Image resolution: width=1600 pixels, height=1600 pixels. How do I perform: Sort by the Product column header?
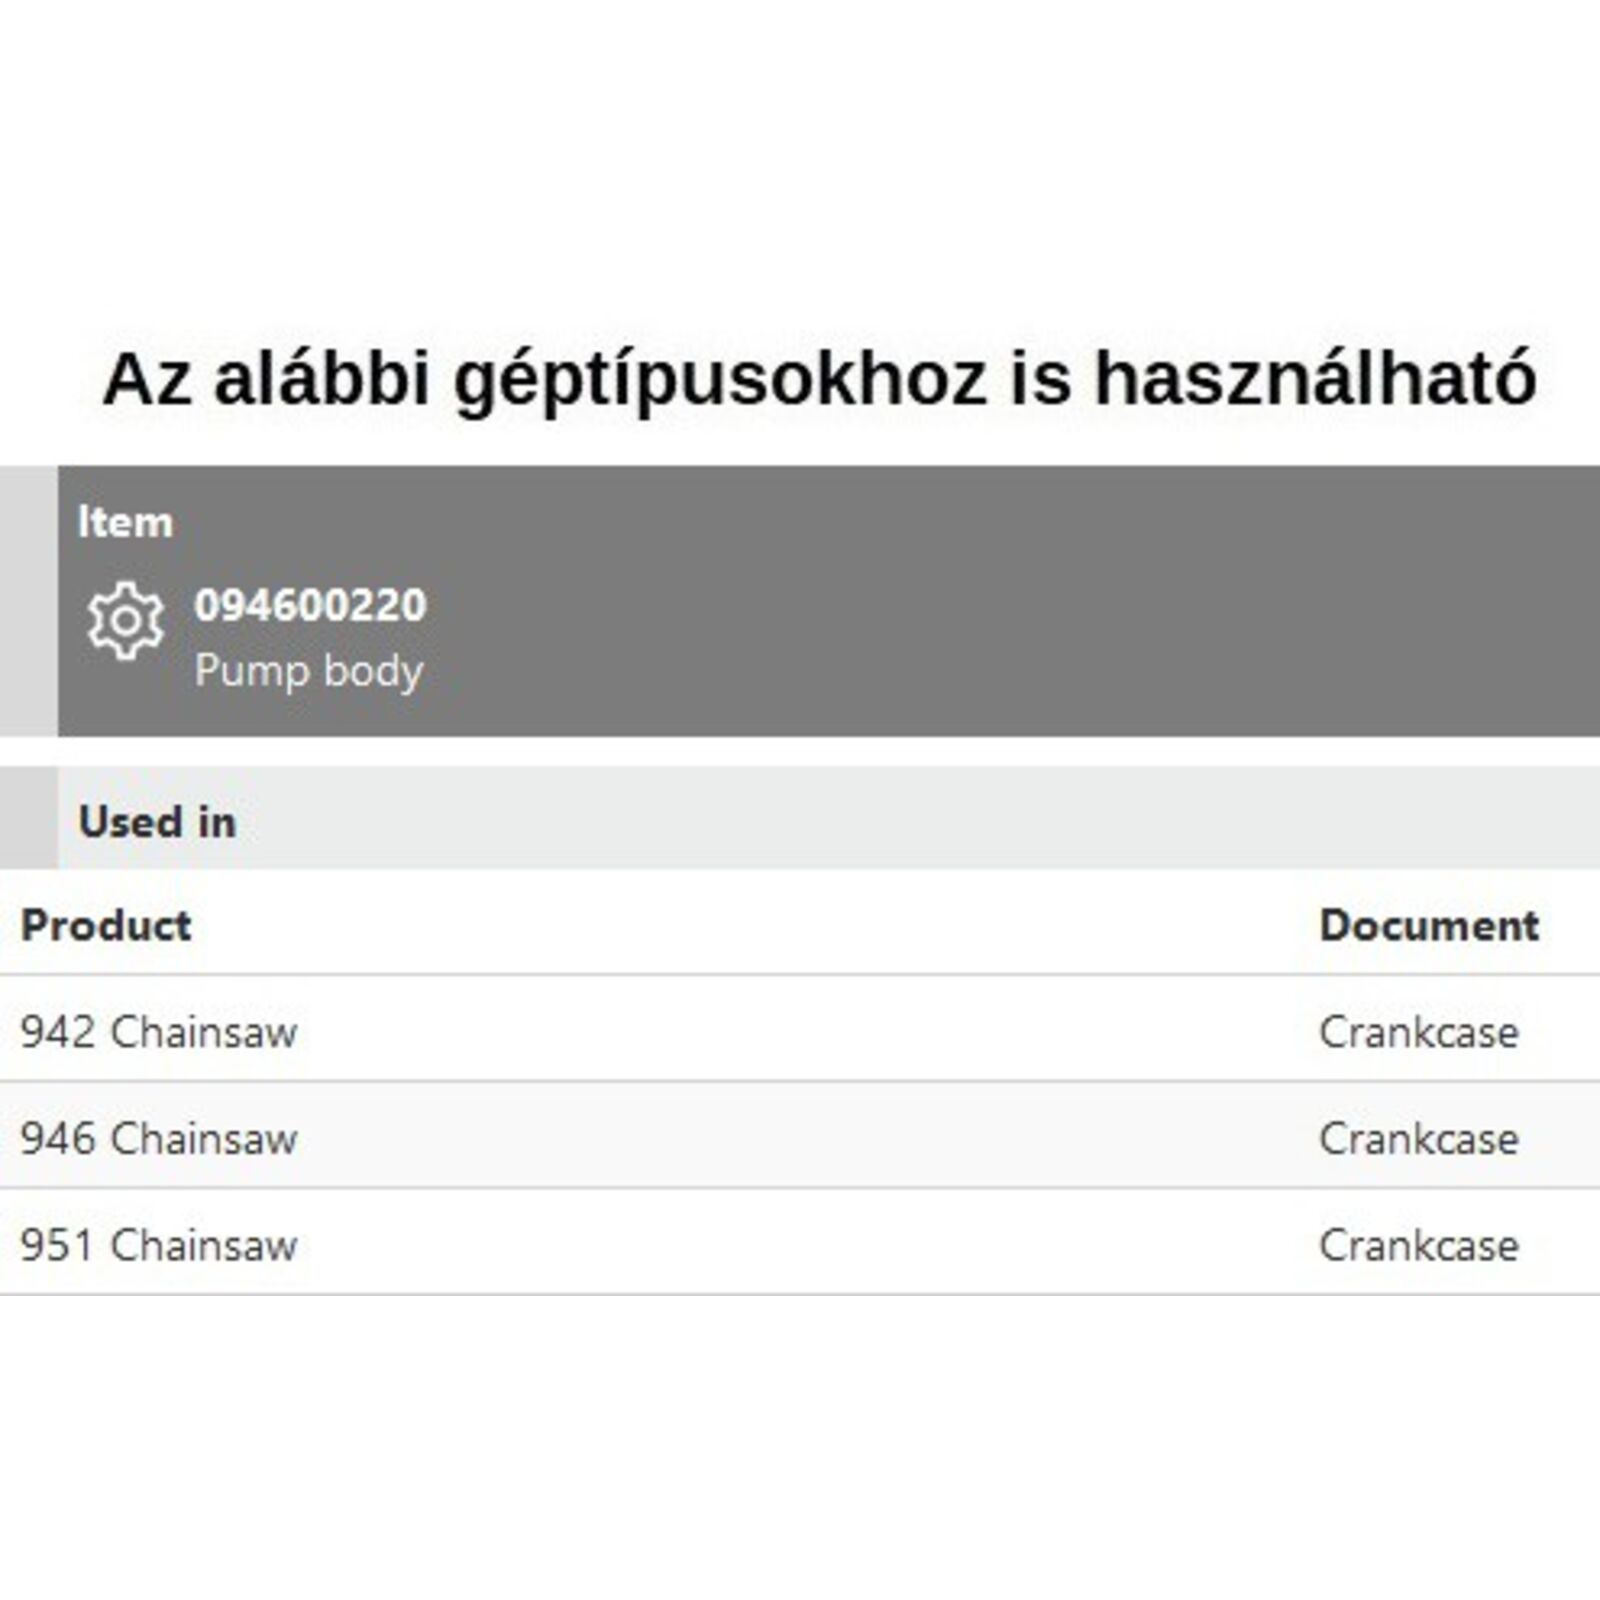pos(106,925)
